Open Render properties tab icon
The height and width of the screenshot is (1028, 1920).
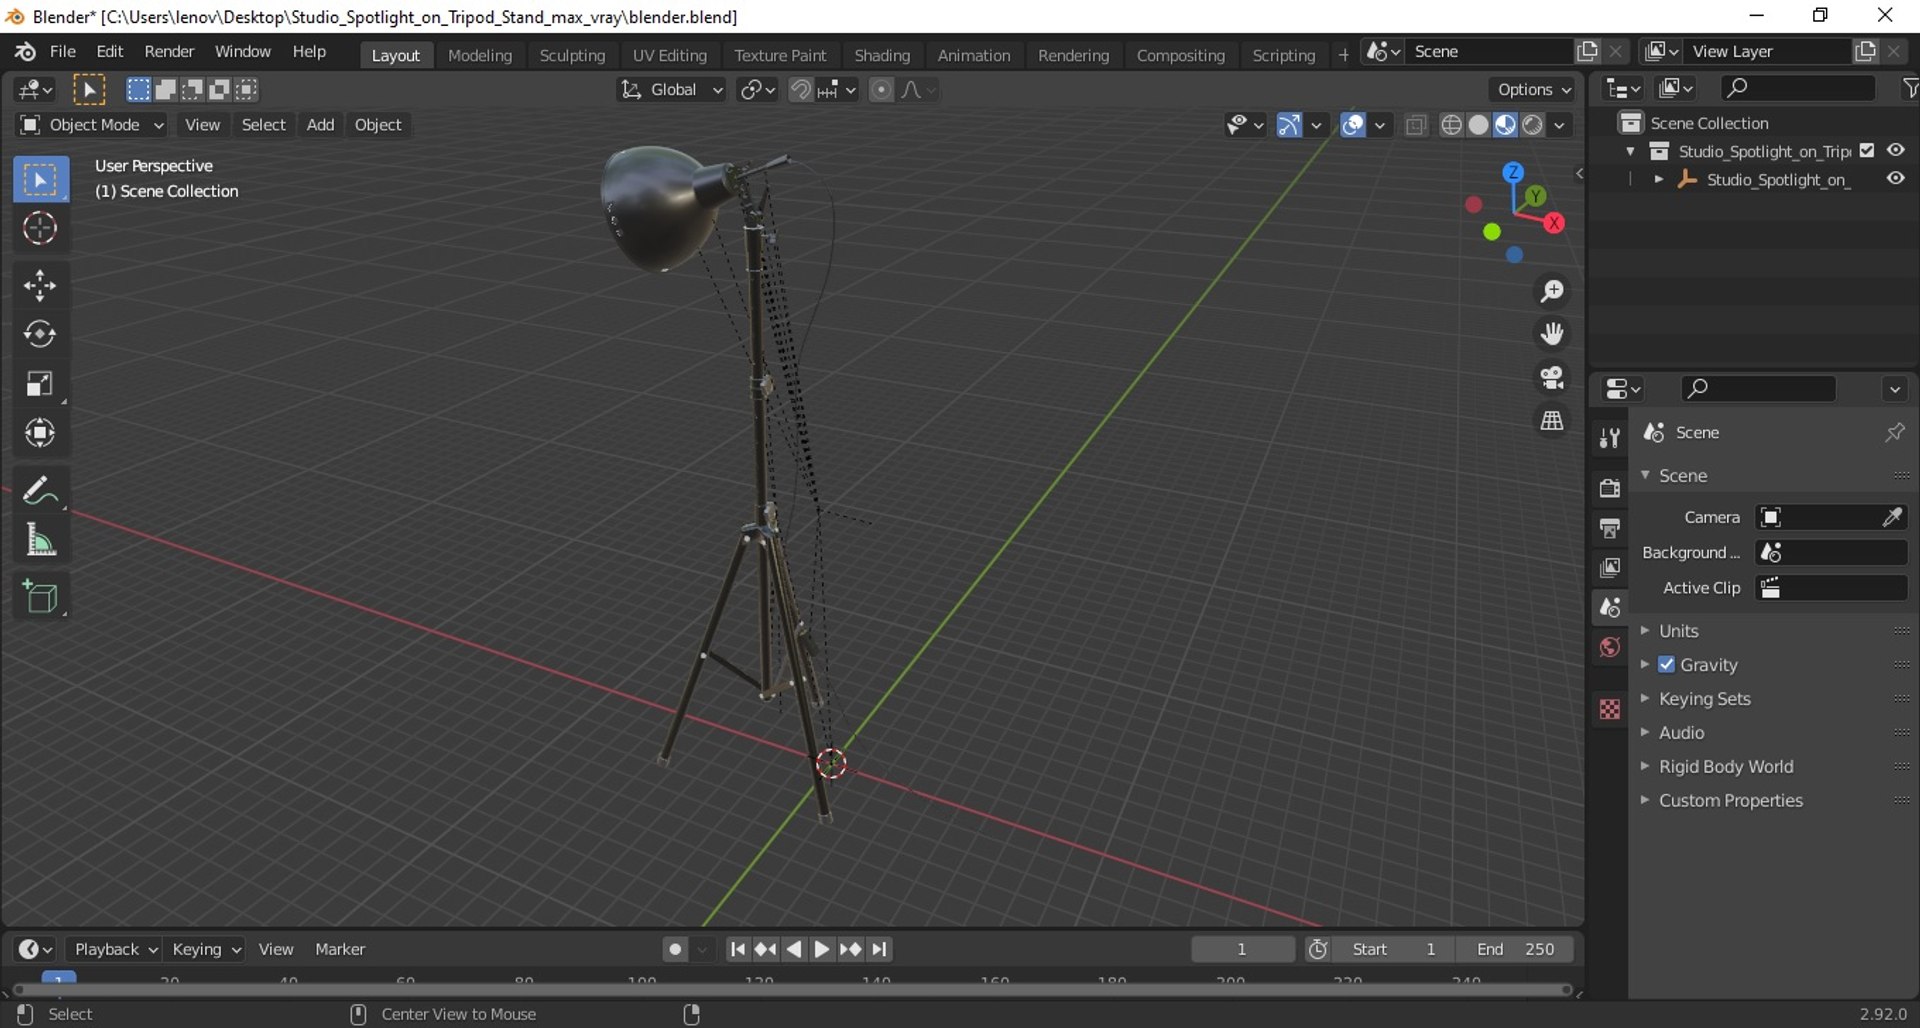tap(1609, 488)
